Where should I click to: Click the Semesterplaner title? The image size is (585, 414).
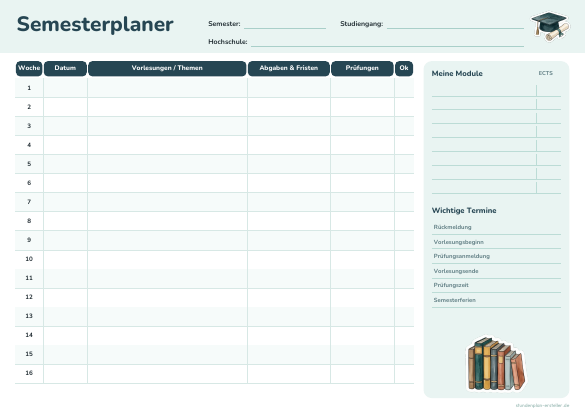(95, 24)
